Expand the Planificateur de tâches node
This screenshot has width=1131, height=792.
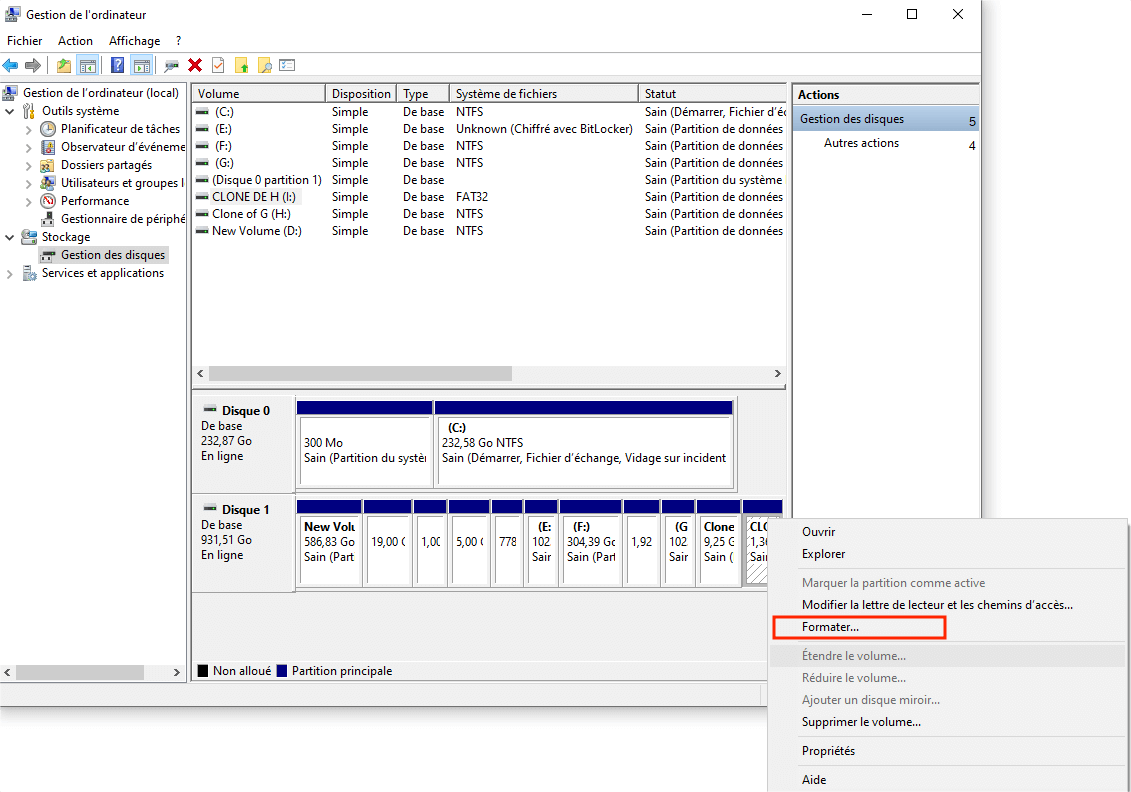[28, 129]
